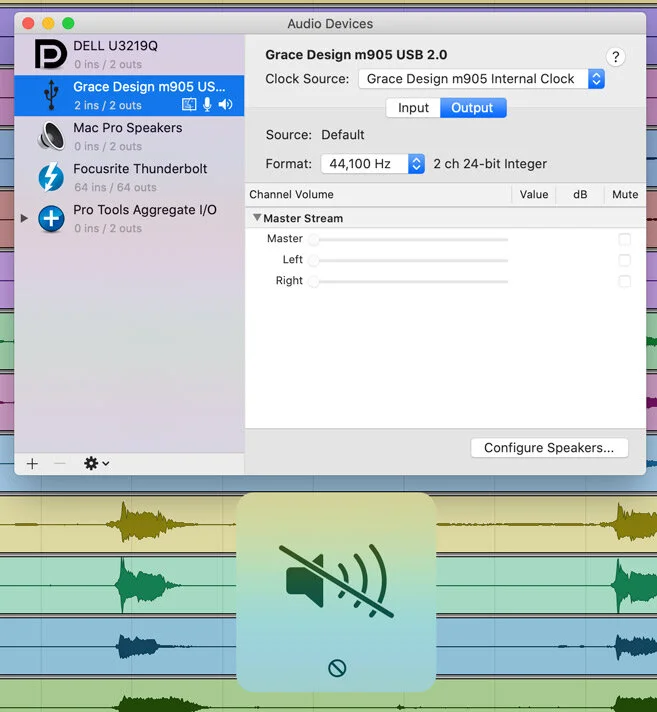Select the DELL U3219Q device row text
The height and width of the screenshot is (712, 657).
pyautogui.click(x=115, y=46)
